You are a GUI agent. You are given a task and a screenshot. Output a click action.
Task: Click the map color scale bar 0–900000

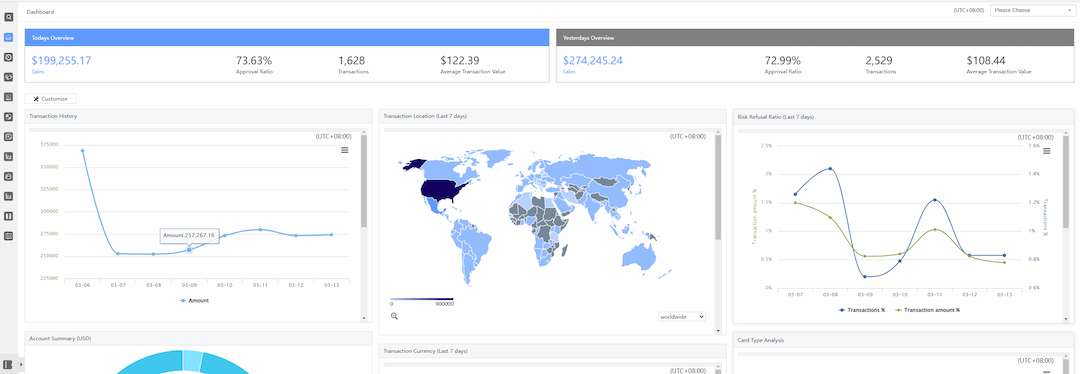422,299
